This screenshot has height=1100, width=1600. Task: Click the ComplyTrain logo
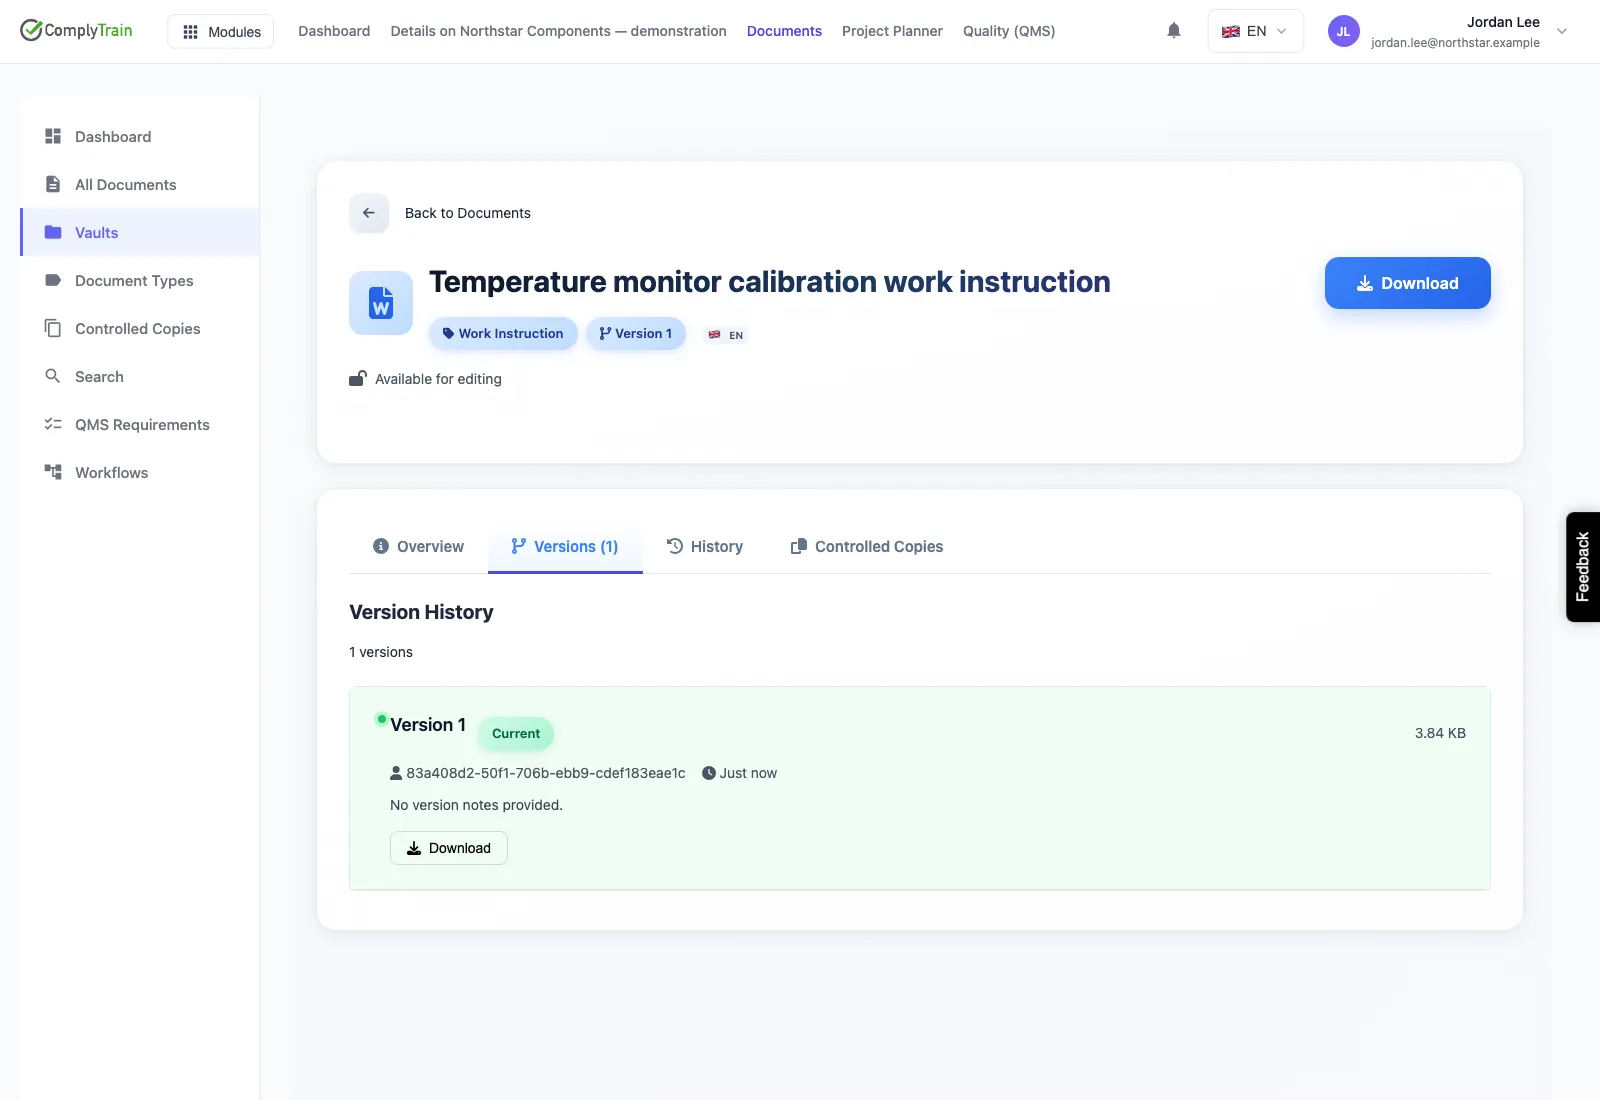click(76, 30)
